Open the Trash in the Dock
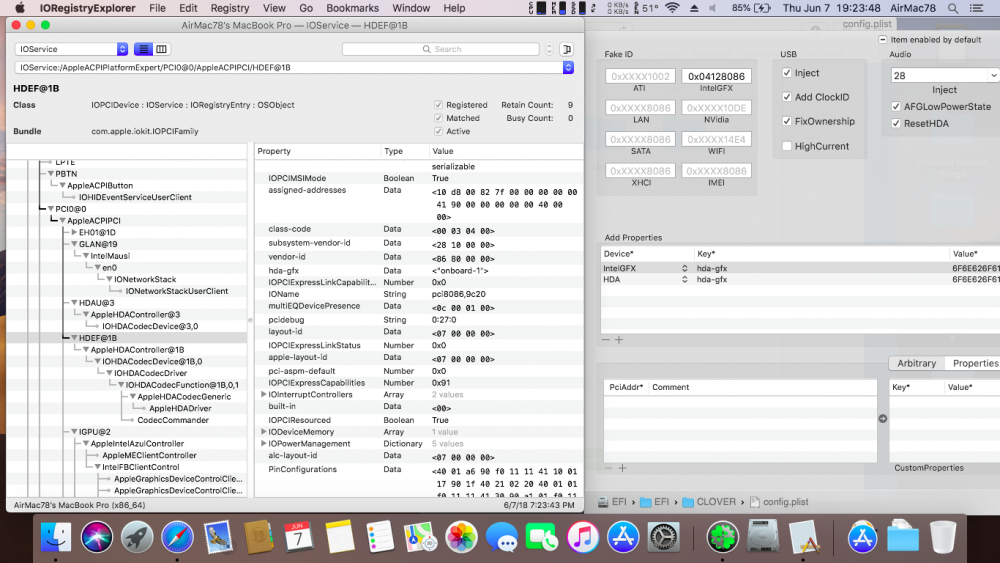This screenshot has height=563, width=1000. click(943, 537)
